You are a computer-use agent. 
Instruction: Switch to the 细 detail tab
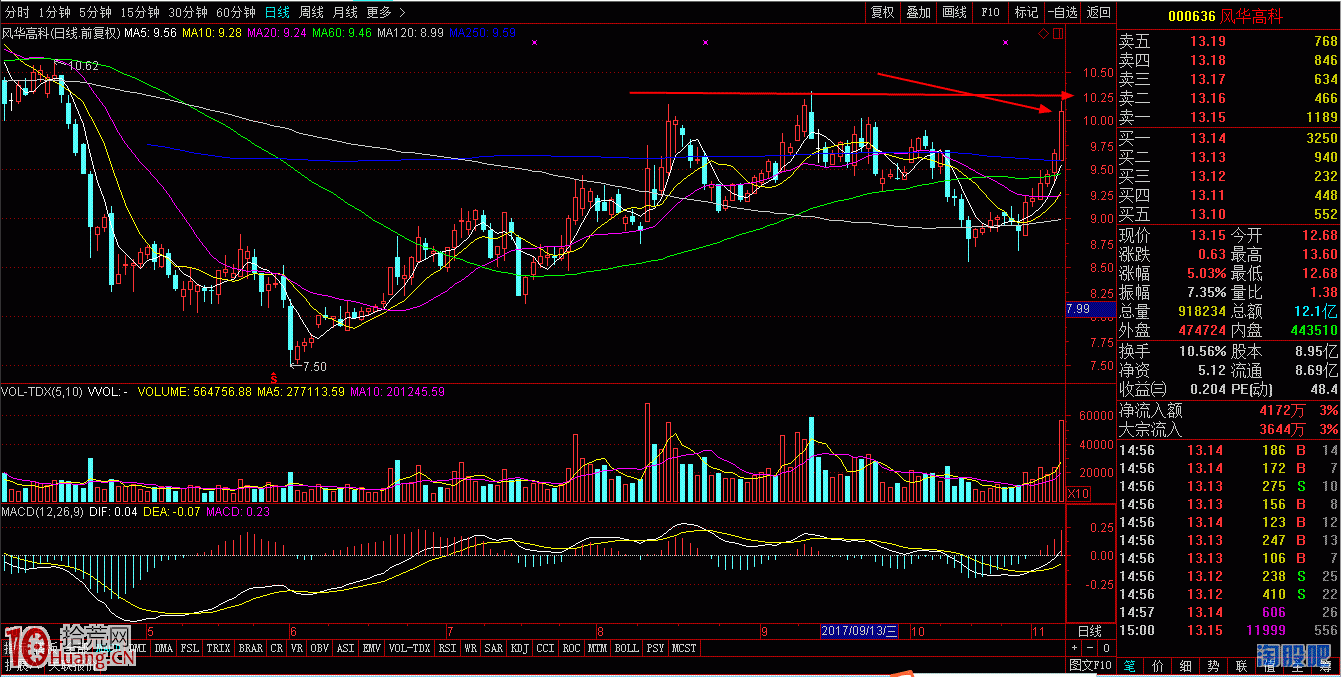click(x=1186, y=665)
